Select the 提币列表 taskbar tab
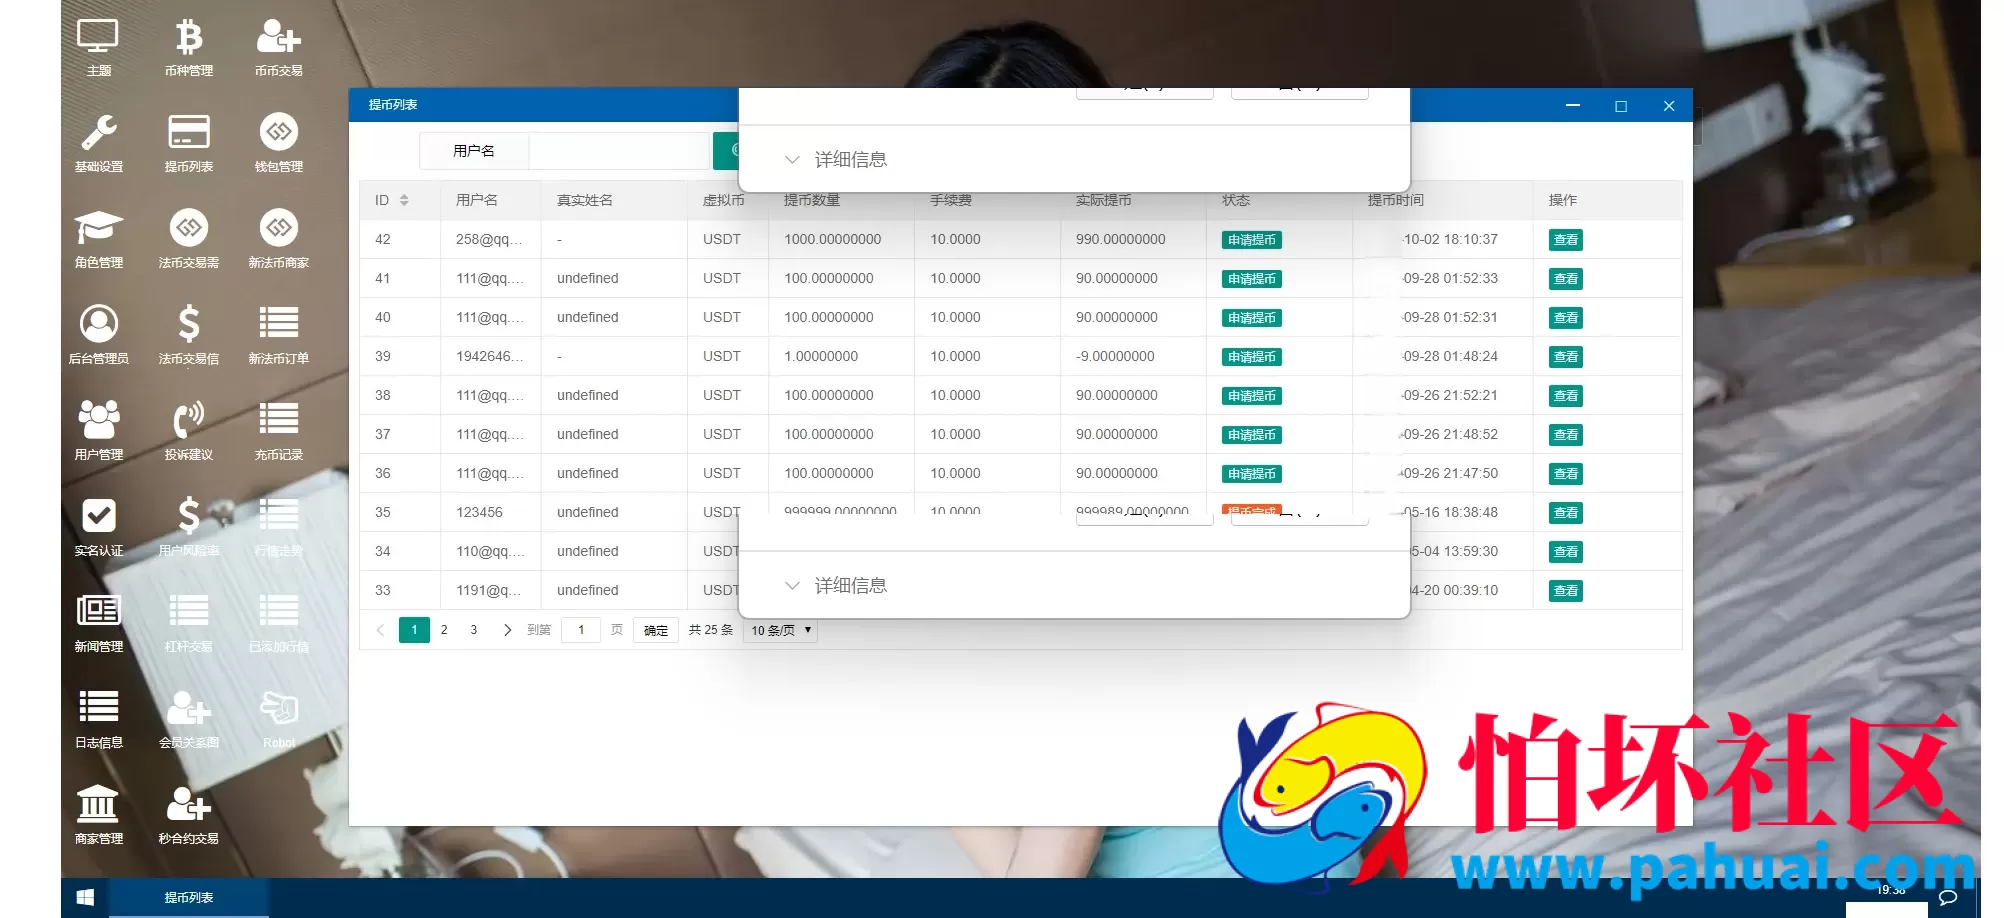2004x918 pixels. 189,898
